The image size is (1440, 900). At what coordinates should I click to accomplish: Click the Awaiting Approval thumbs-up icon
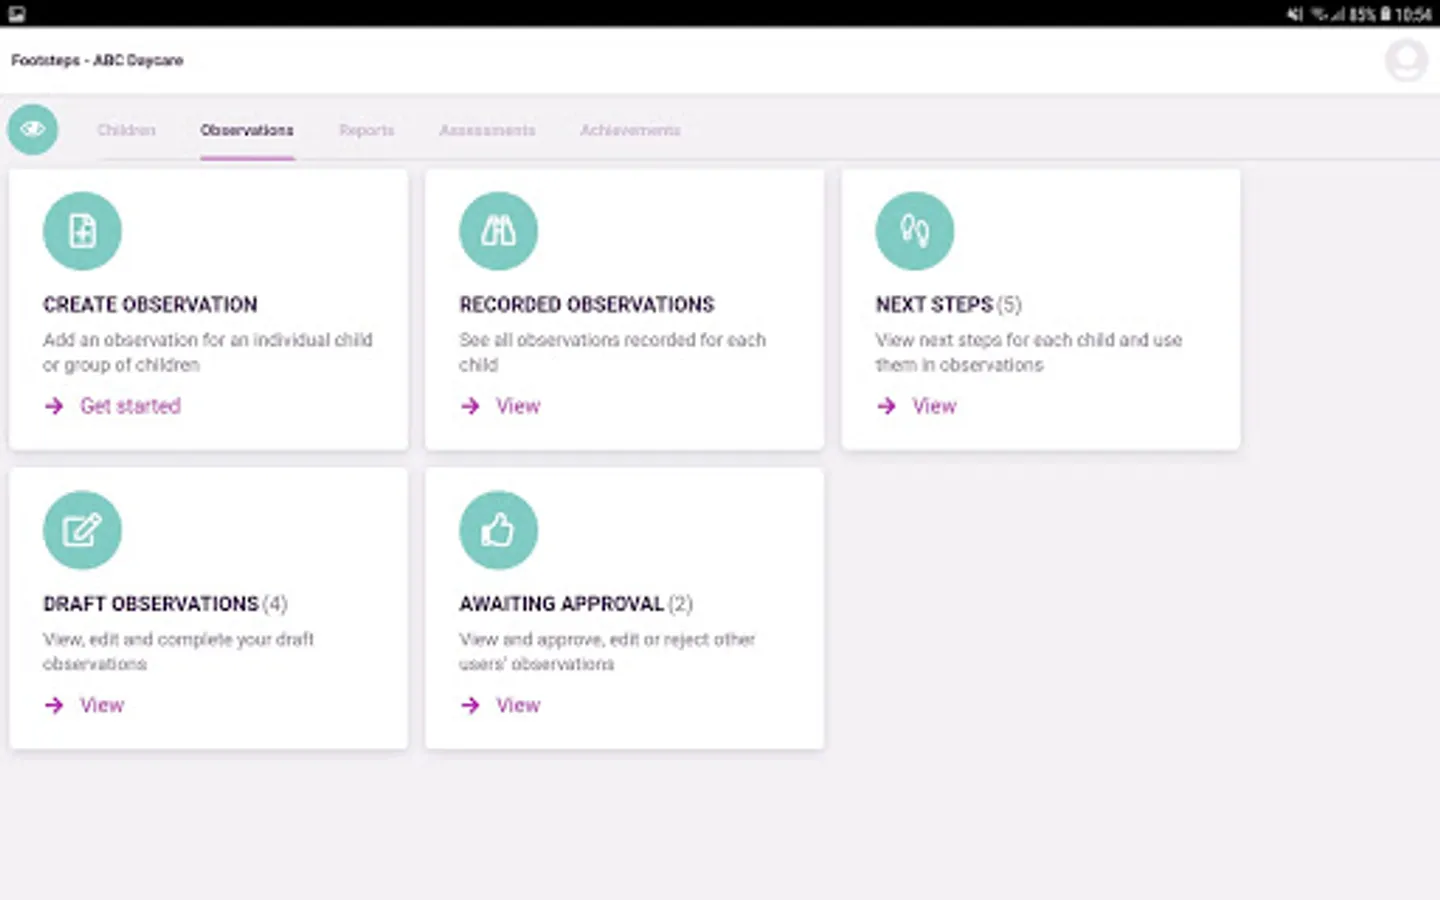point(499,530)
